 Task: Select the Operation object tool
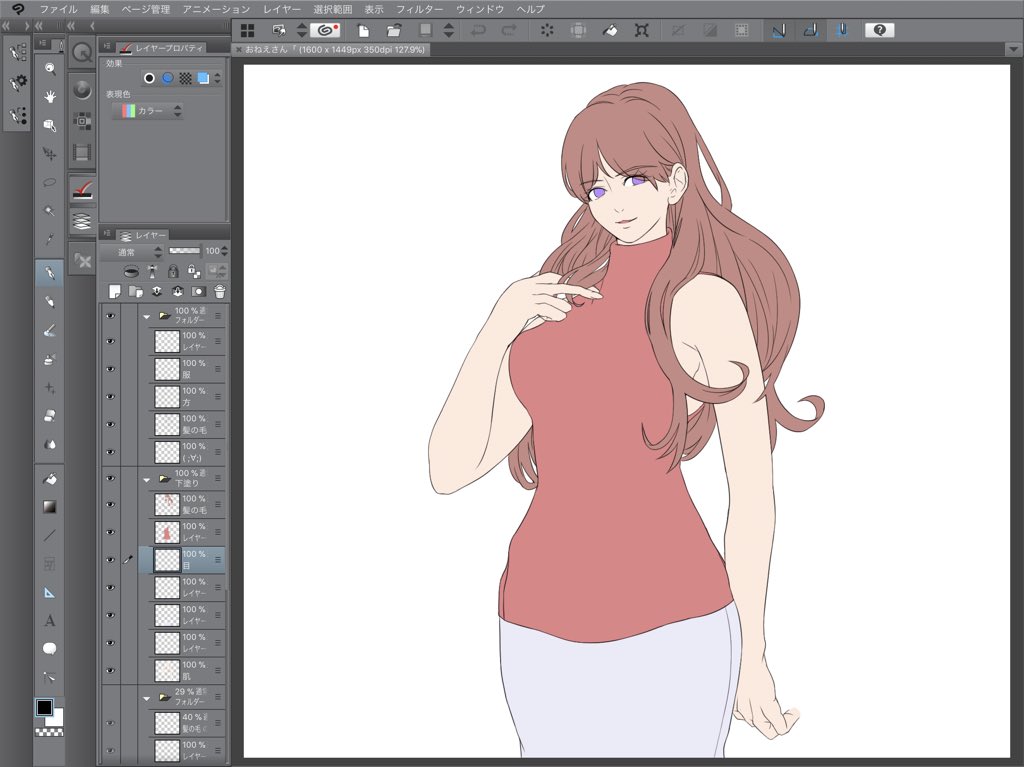pyautogui.click(x=50, y=125)
